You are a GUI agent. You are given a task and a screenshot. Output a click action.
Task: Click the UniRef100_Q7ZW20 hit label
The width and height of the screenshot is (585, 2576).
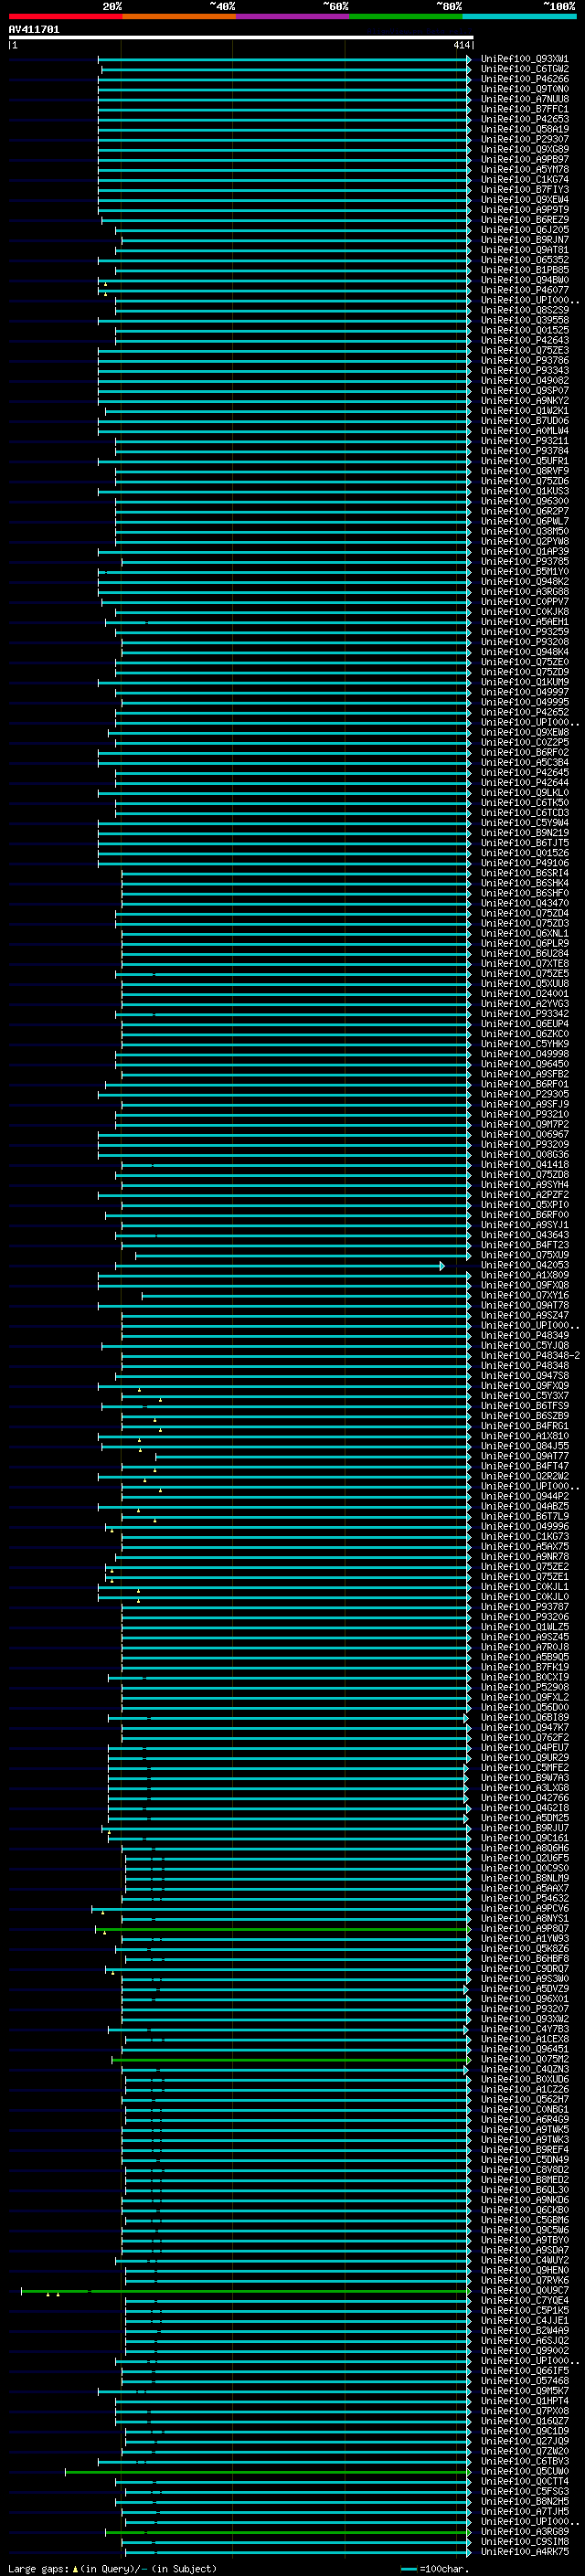pyautogui.click(x=525, y=2451)
